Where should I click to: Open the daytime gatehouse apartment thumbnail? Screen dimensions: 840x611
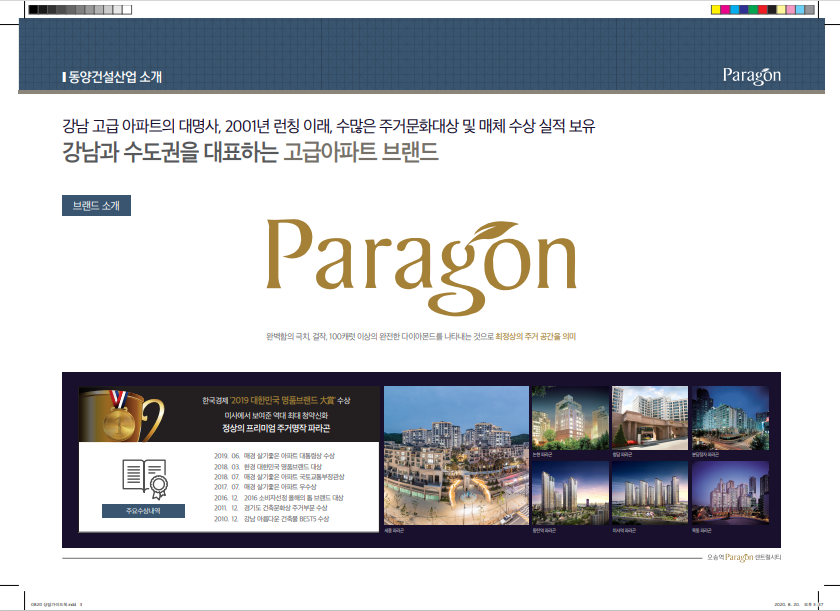(650, 418)
